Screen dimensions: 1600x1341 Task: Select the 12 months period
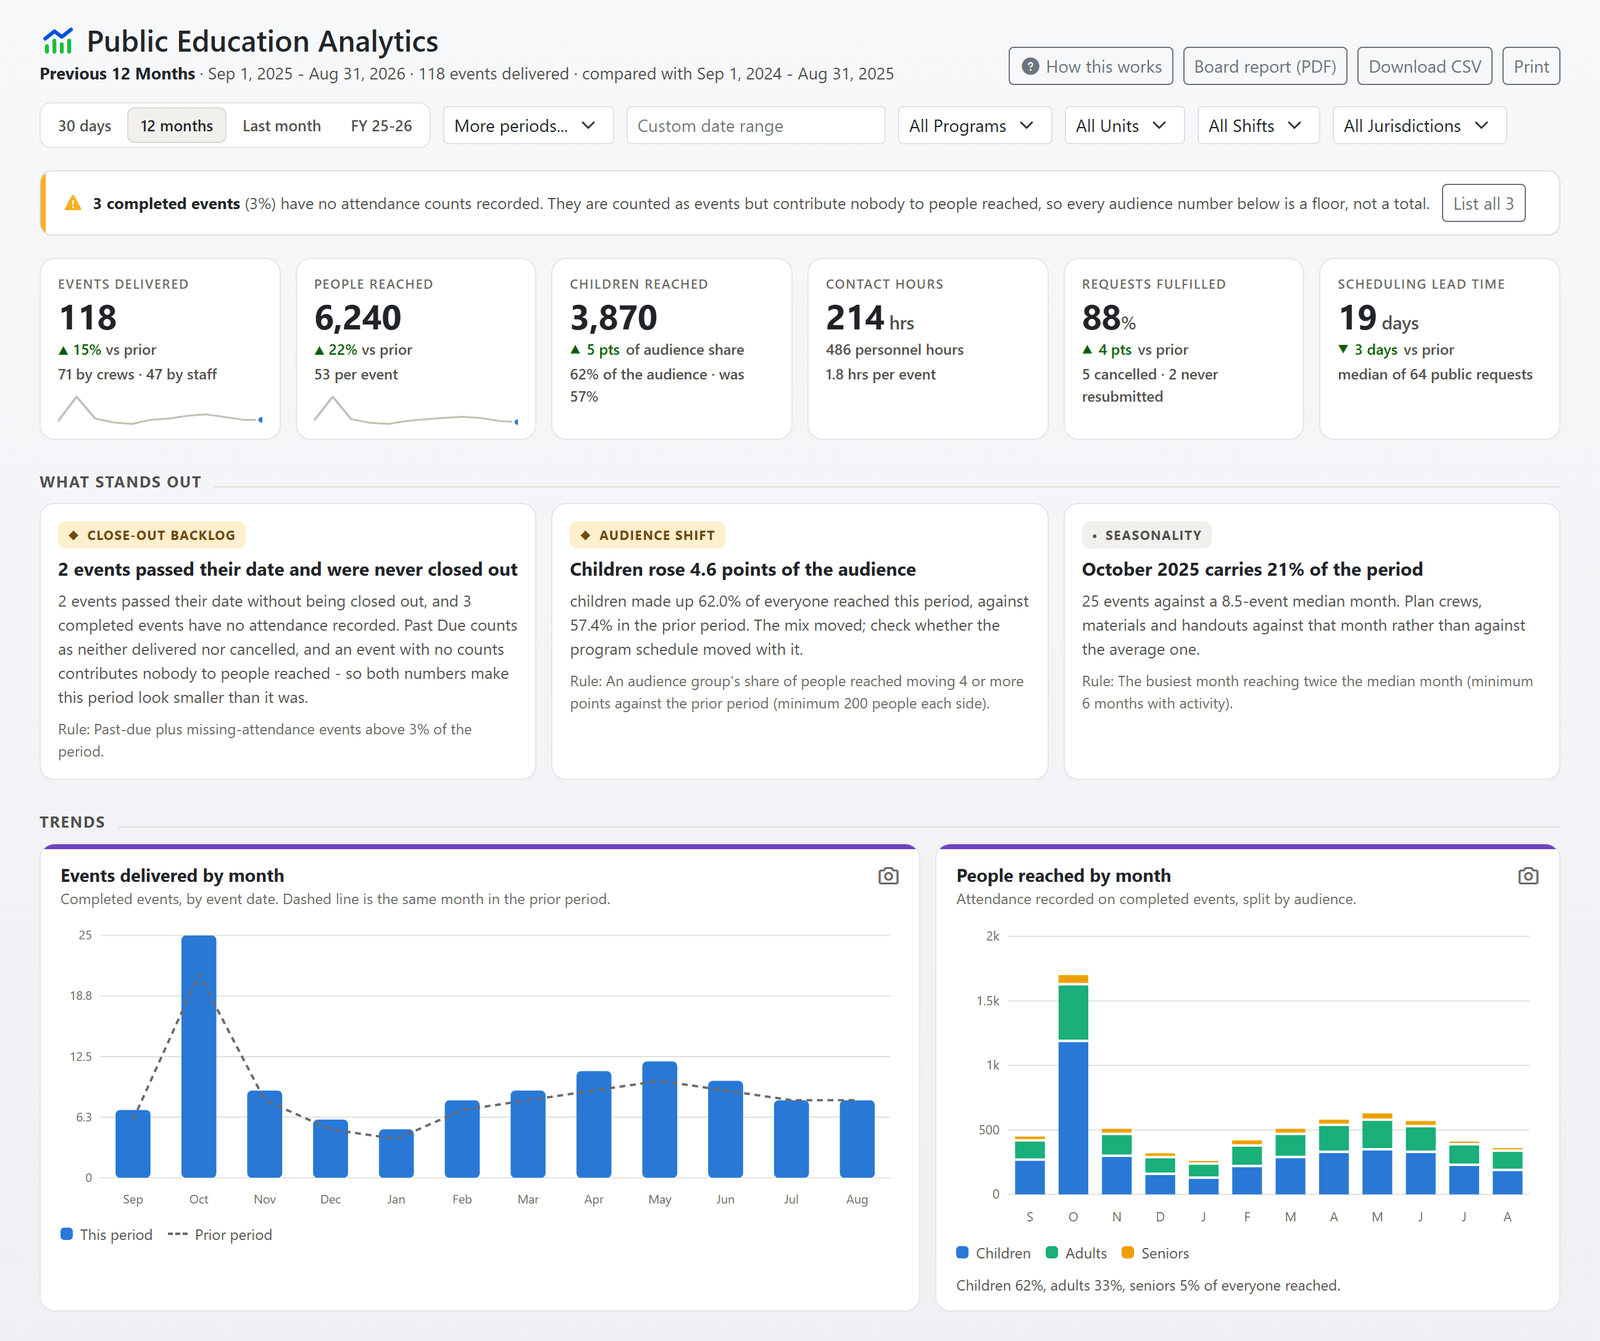click(x=177, y=126)
